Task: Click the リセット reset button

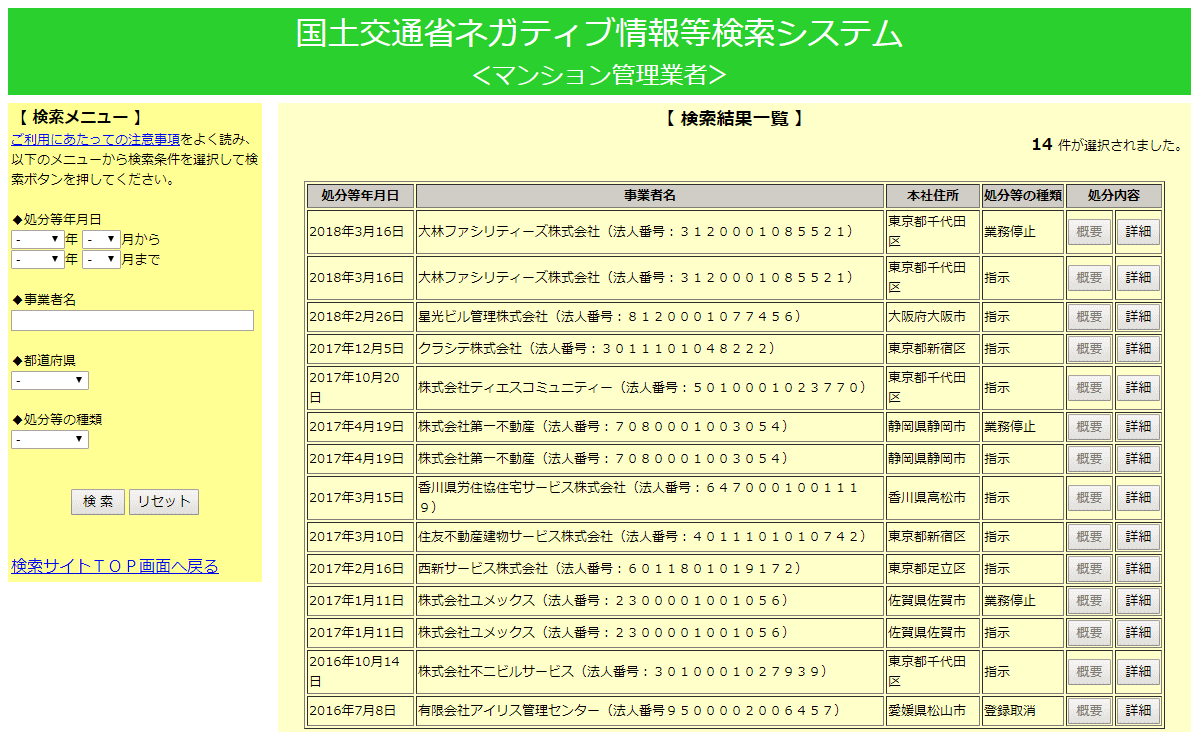Action: click(164, 501)
